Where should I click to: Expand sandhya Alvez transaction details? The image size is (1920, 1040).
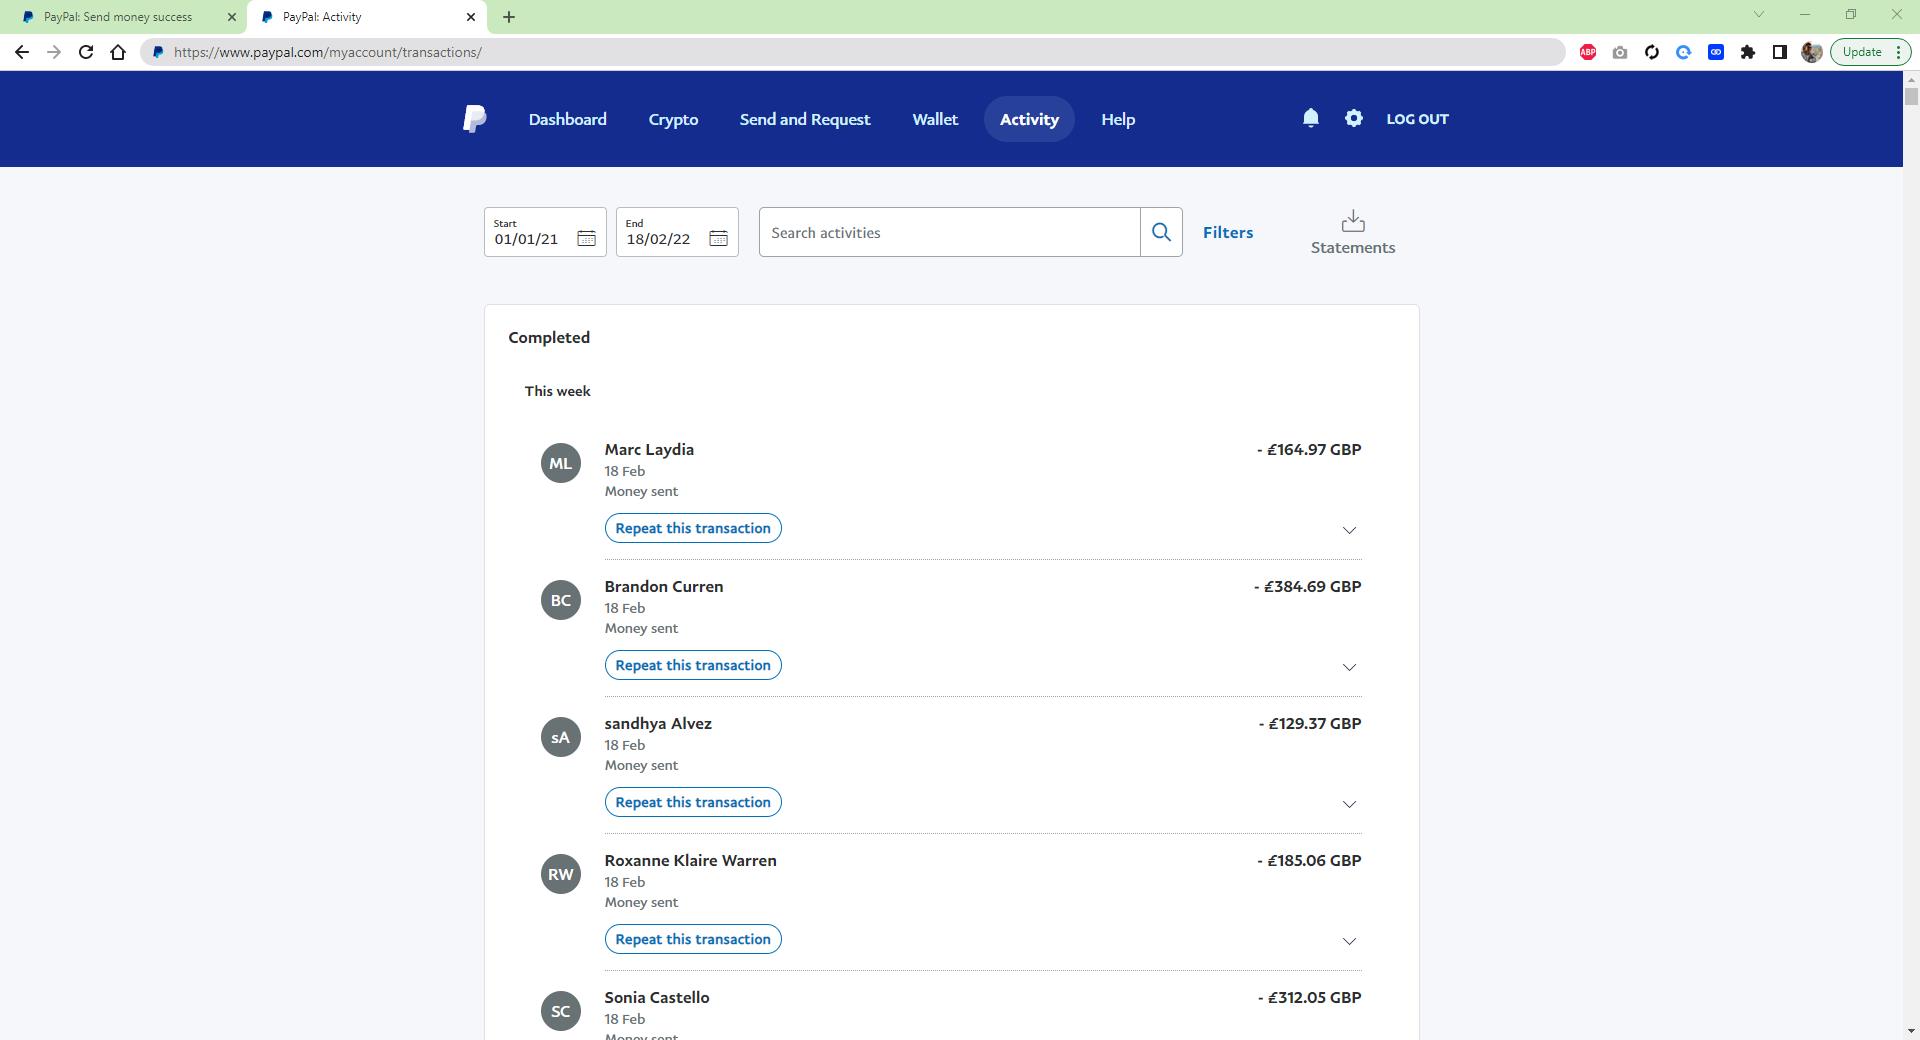click(1348, 804)
